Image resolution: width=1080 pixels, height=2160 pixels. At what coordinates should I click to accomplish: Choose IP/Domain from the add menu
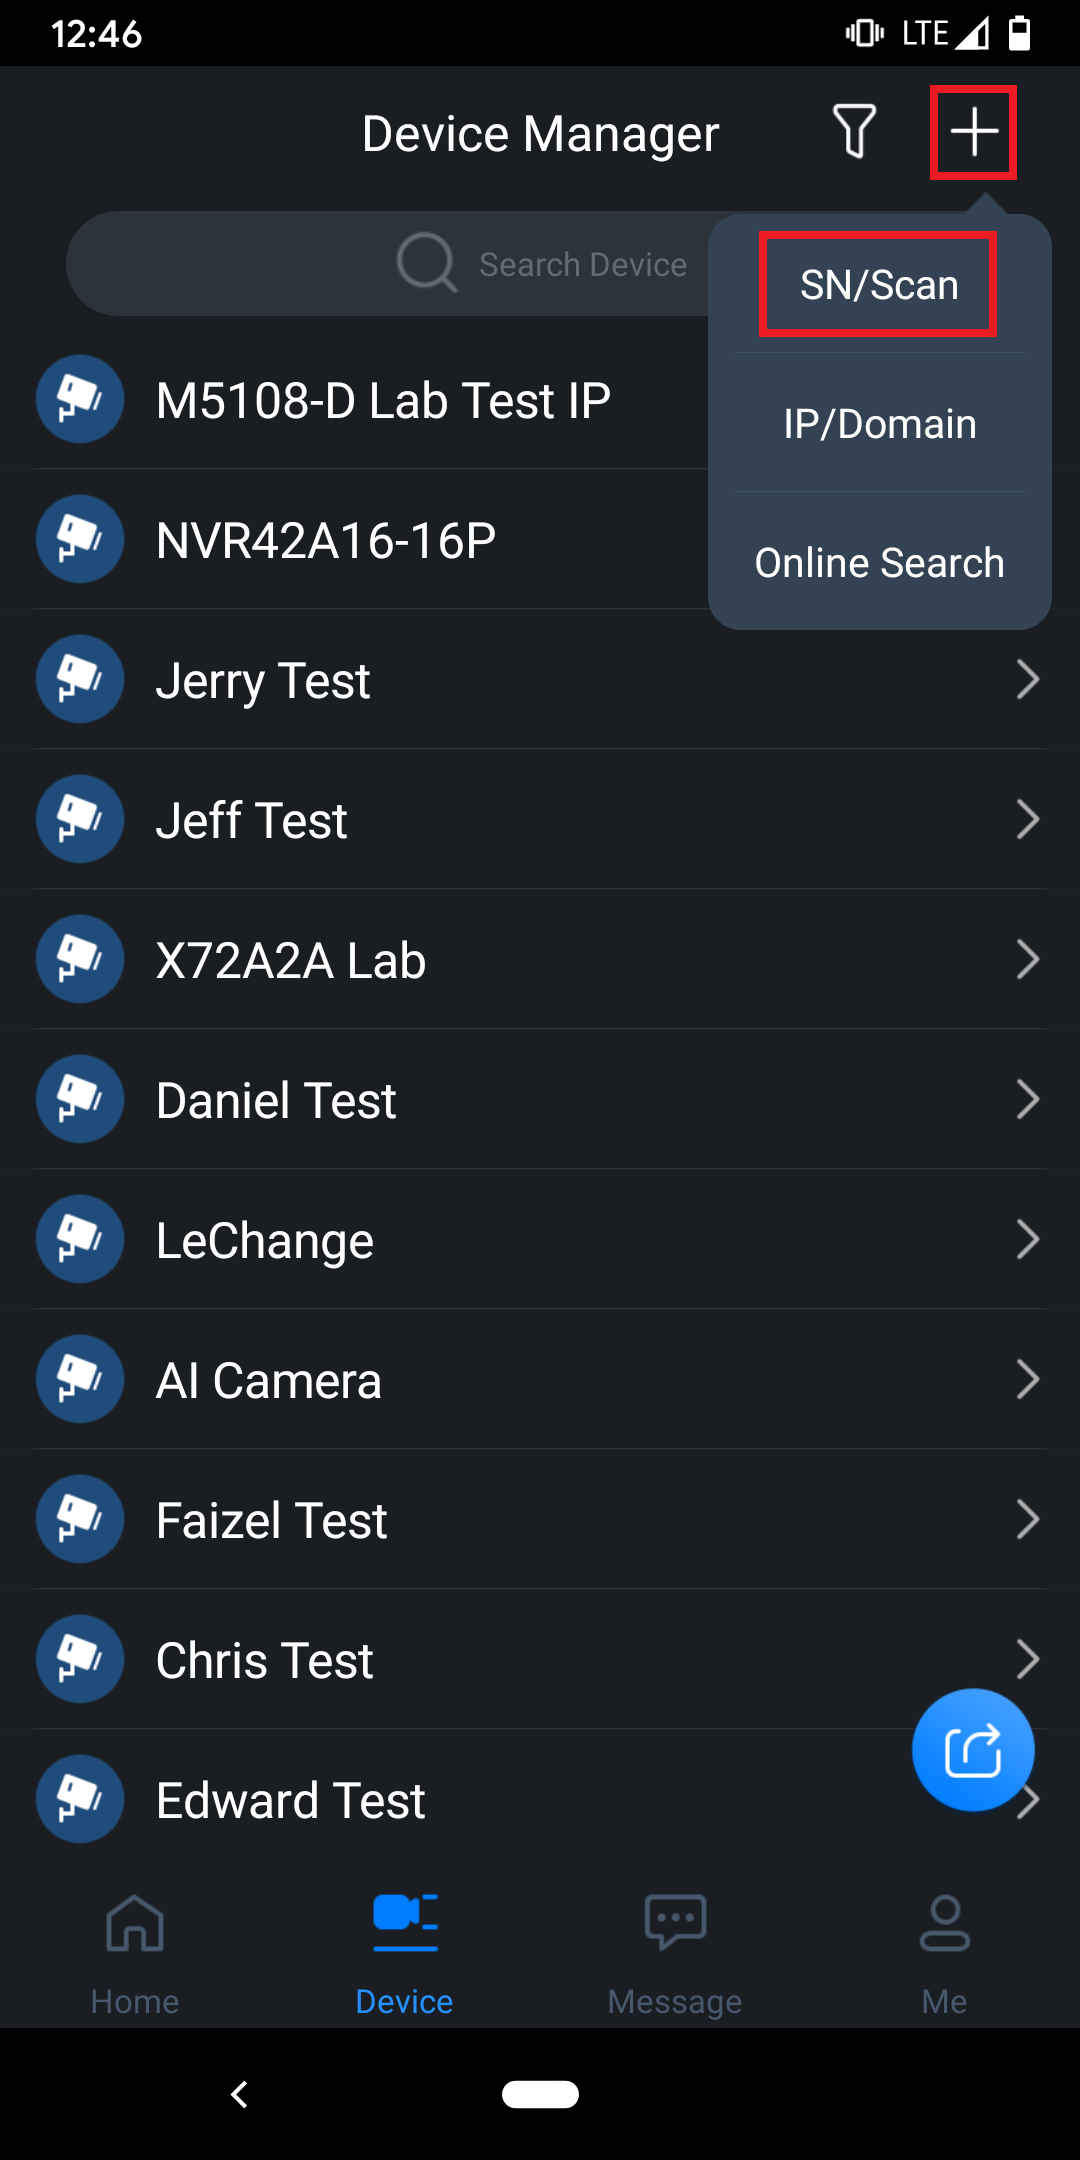[x=879, y=424]
